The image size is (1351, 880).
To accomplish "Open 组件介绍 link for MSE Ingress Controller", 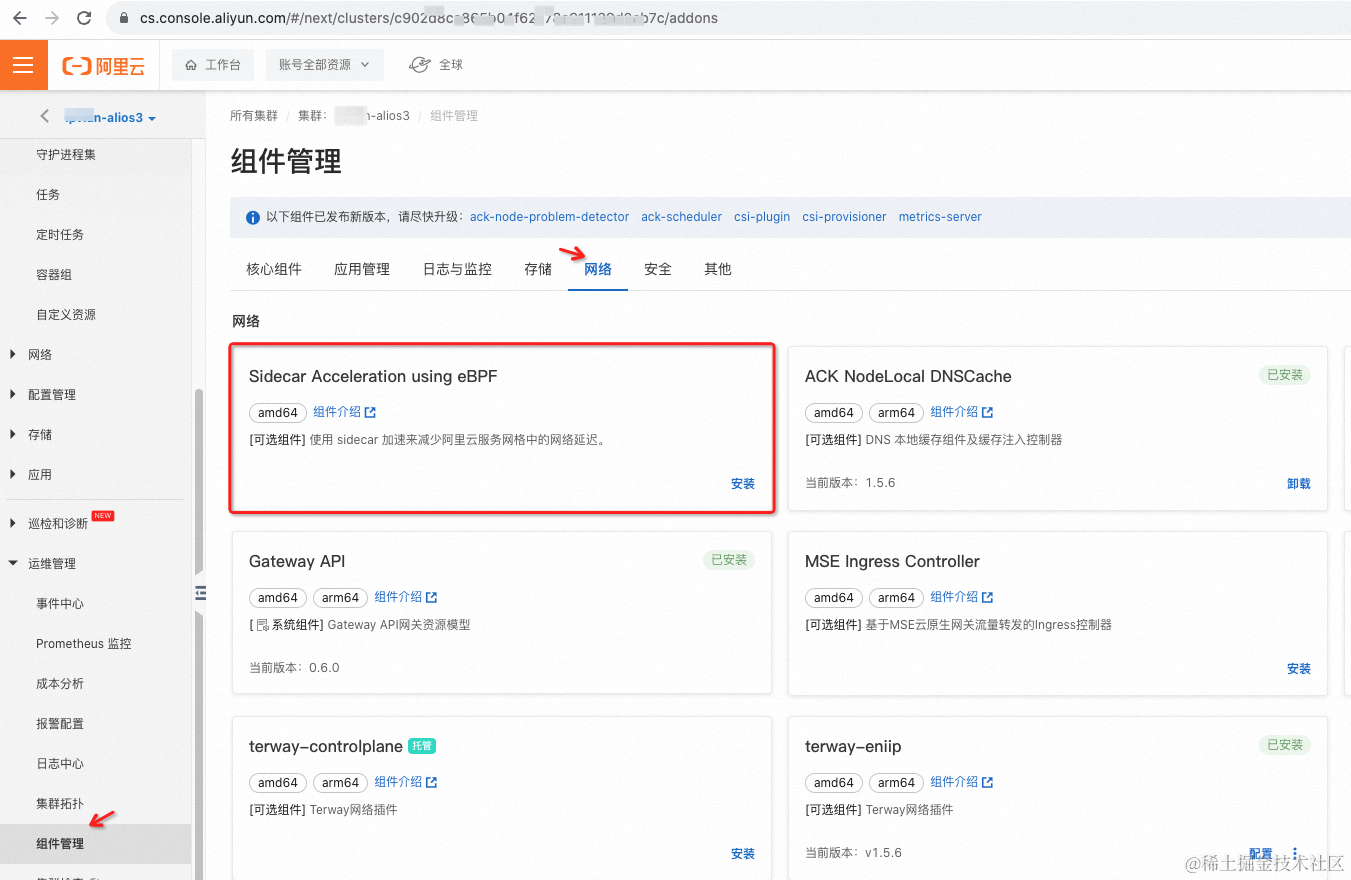I will 962,597.
